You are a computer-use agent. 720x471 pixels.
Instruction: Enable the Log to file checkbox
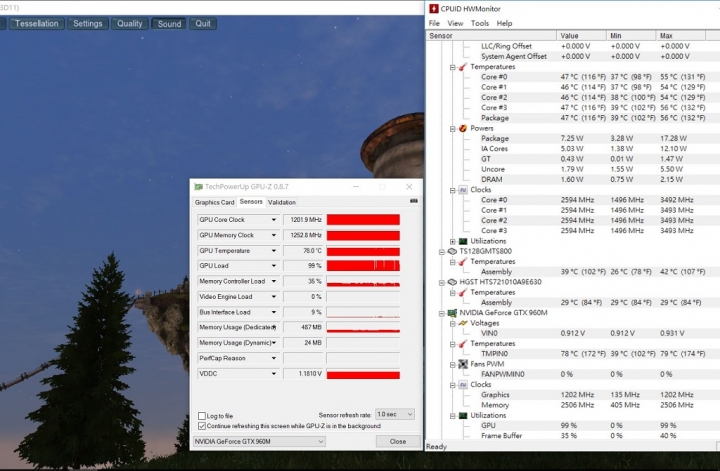(202, 416)
